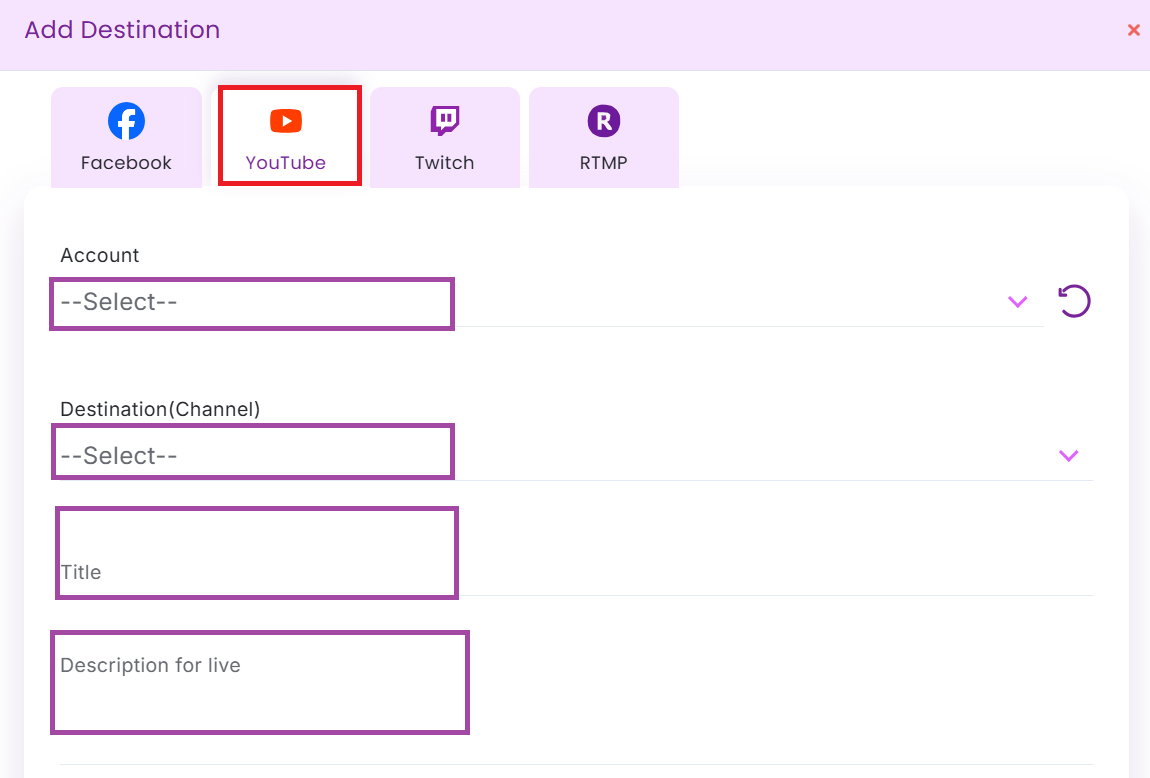Select the Twitch destination tab
This screenshot has height=778, width=1150.
click(444, 137)
